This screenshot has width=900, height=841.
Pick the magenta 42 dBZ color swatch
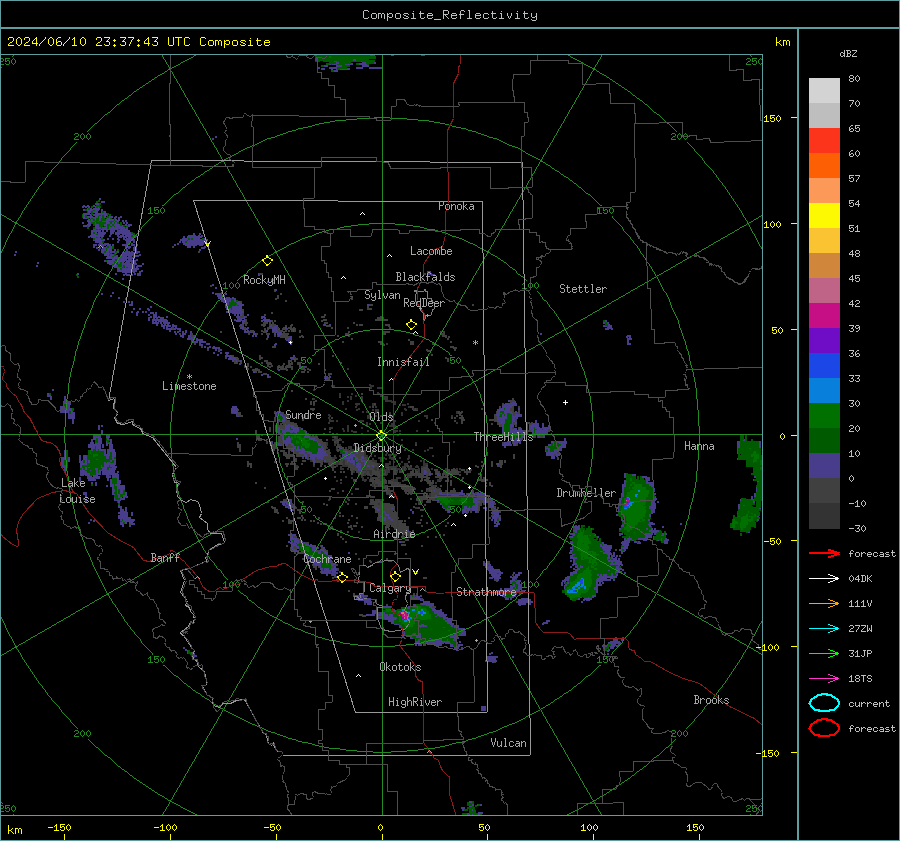pyautogui.click(x=824, y=316)
